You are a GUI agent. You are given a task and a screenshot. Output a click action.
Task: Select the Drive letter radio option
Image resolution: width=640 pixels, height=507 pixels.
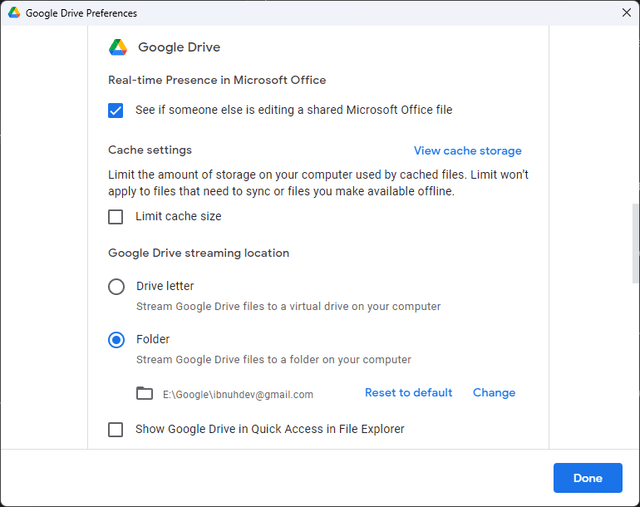click(116, 287)
